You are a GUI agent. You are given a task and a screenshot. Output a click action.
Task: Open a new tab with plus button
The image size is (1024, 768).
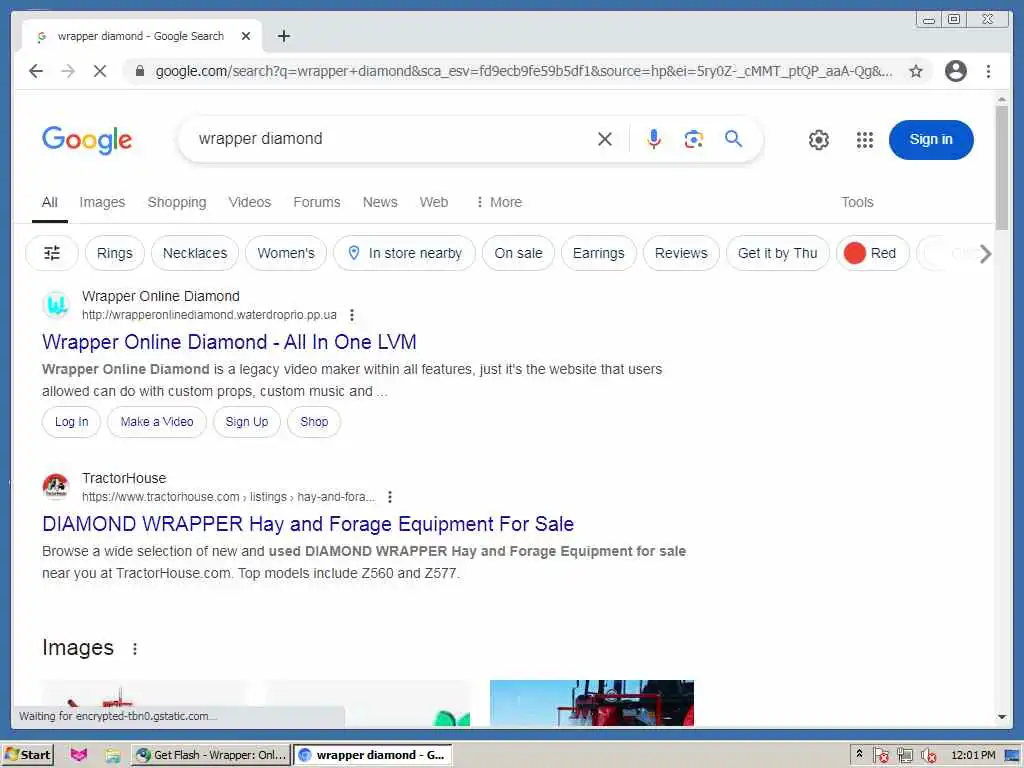pyautogui.click(x=283, y=36)
